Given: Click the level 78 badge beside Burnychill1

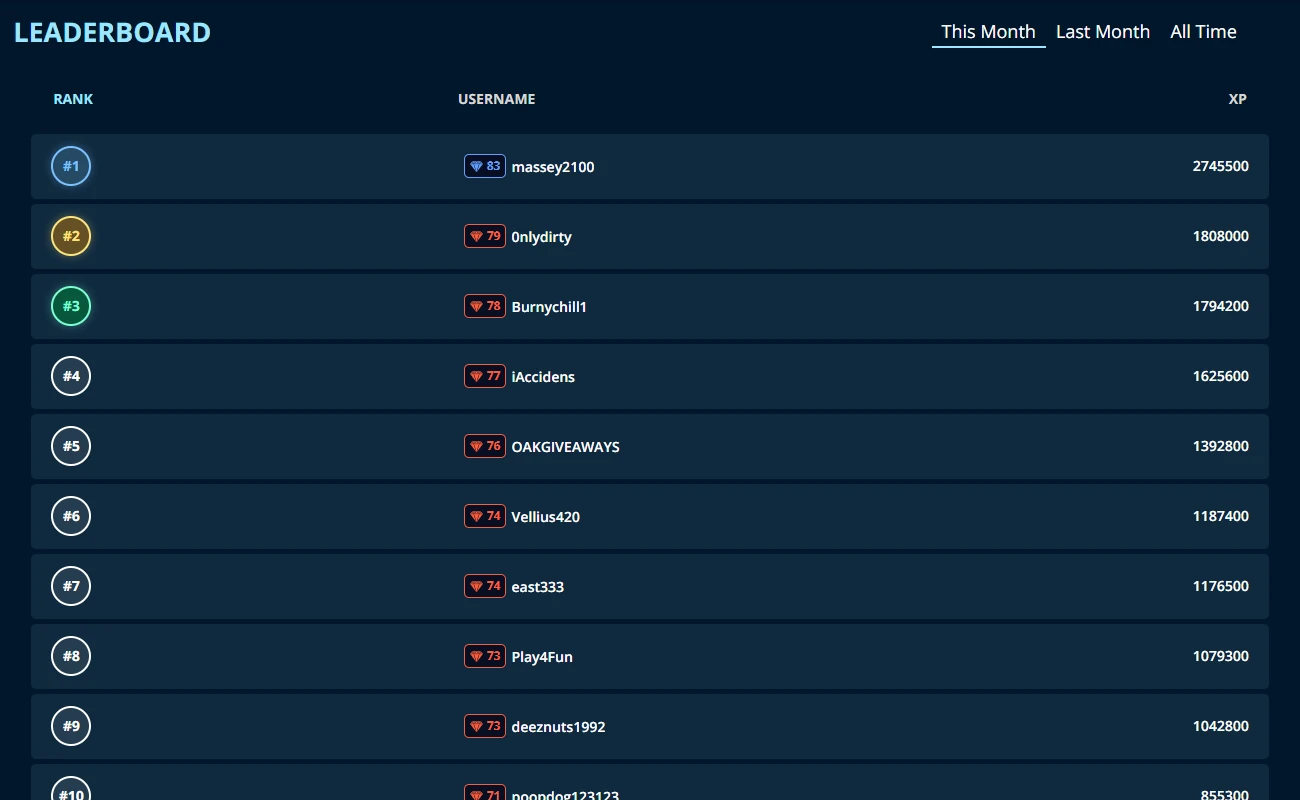Looking at the screenshot, I should click(485, 306).
